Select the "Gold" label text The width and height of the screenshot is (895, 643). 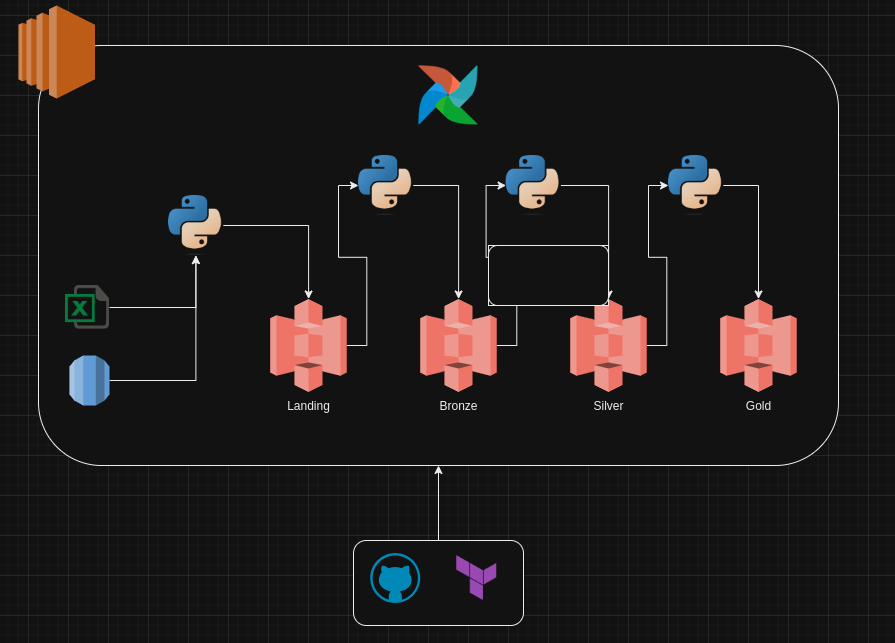pyautogui.click(x=759, y=406)
